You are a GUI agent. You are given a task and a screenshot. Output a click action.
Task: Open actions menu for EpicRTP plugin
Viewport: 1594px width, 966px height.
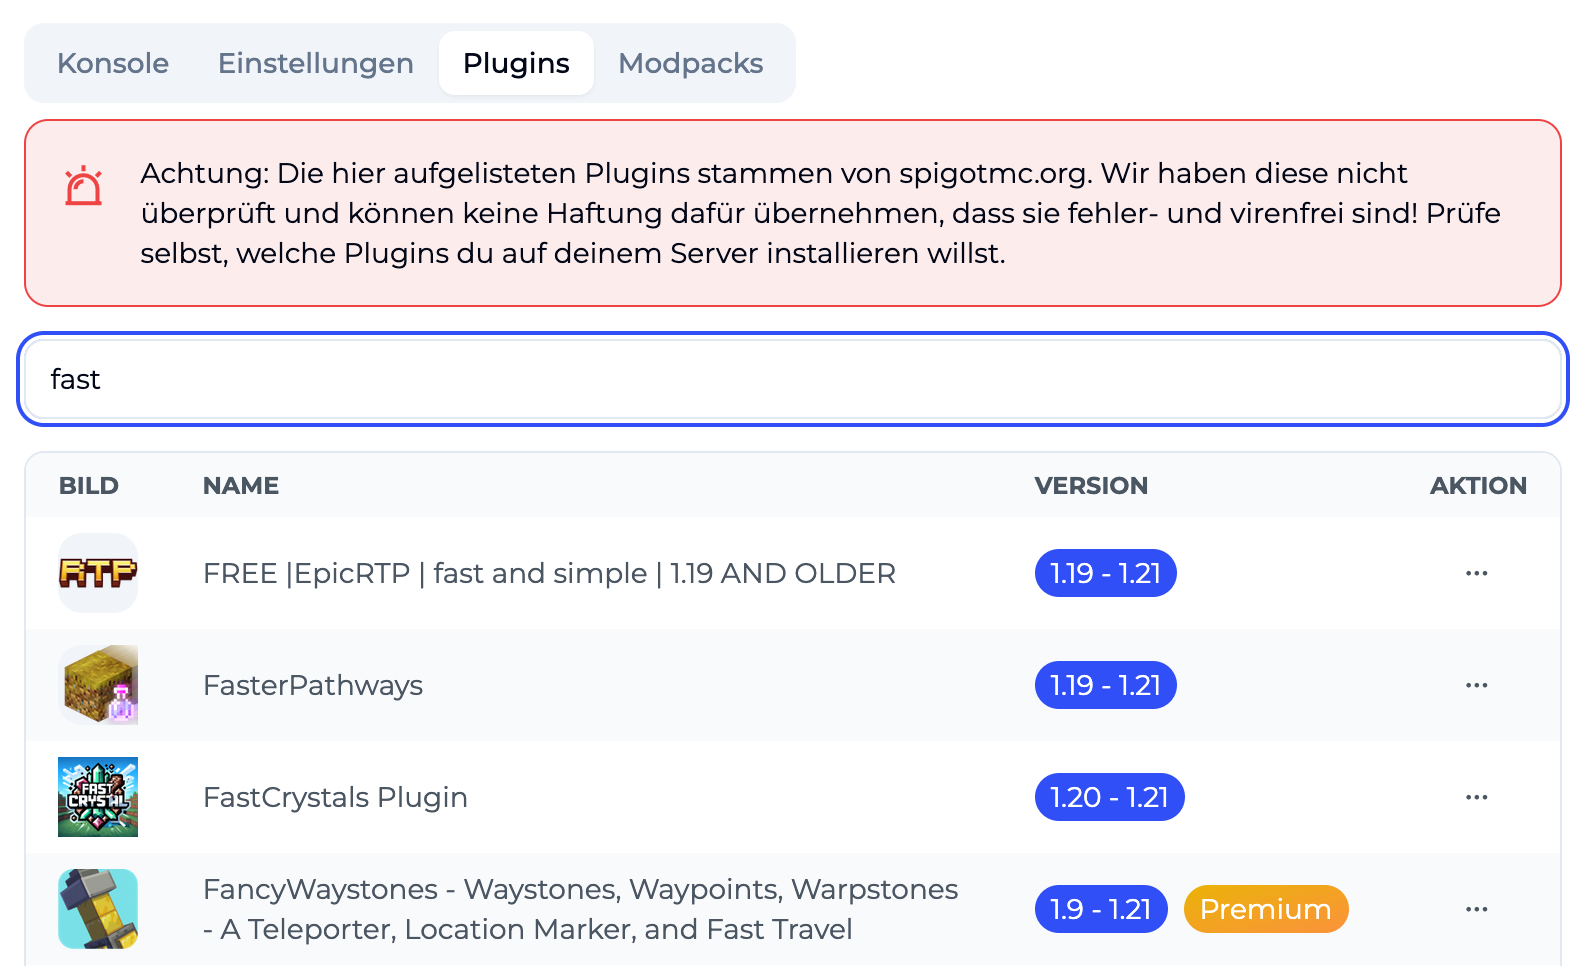1477,573
